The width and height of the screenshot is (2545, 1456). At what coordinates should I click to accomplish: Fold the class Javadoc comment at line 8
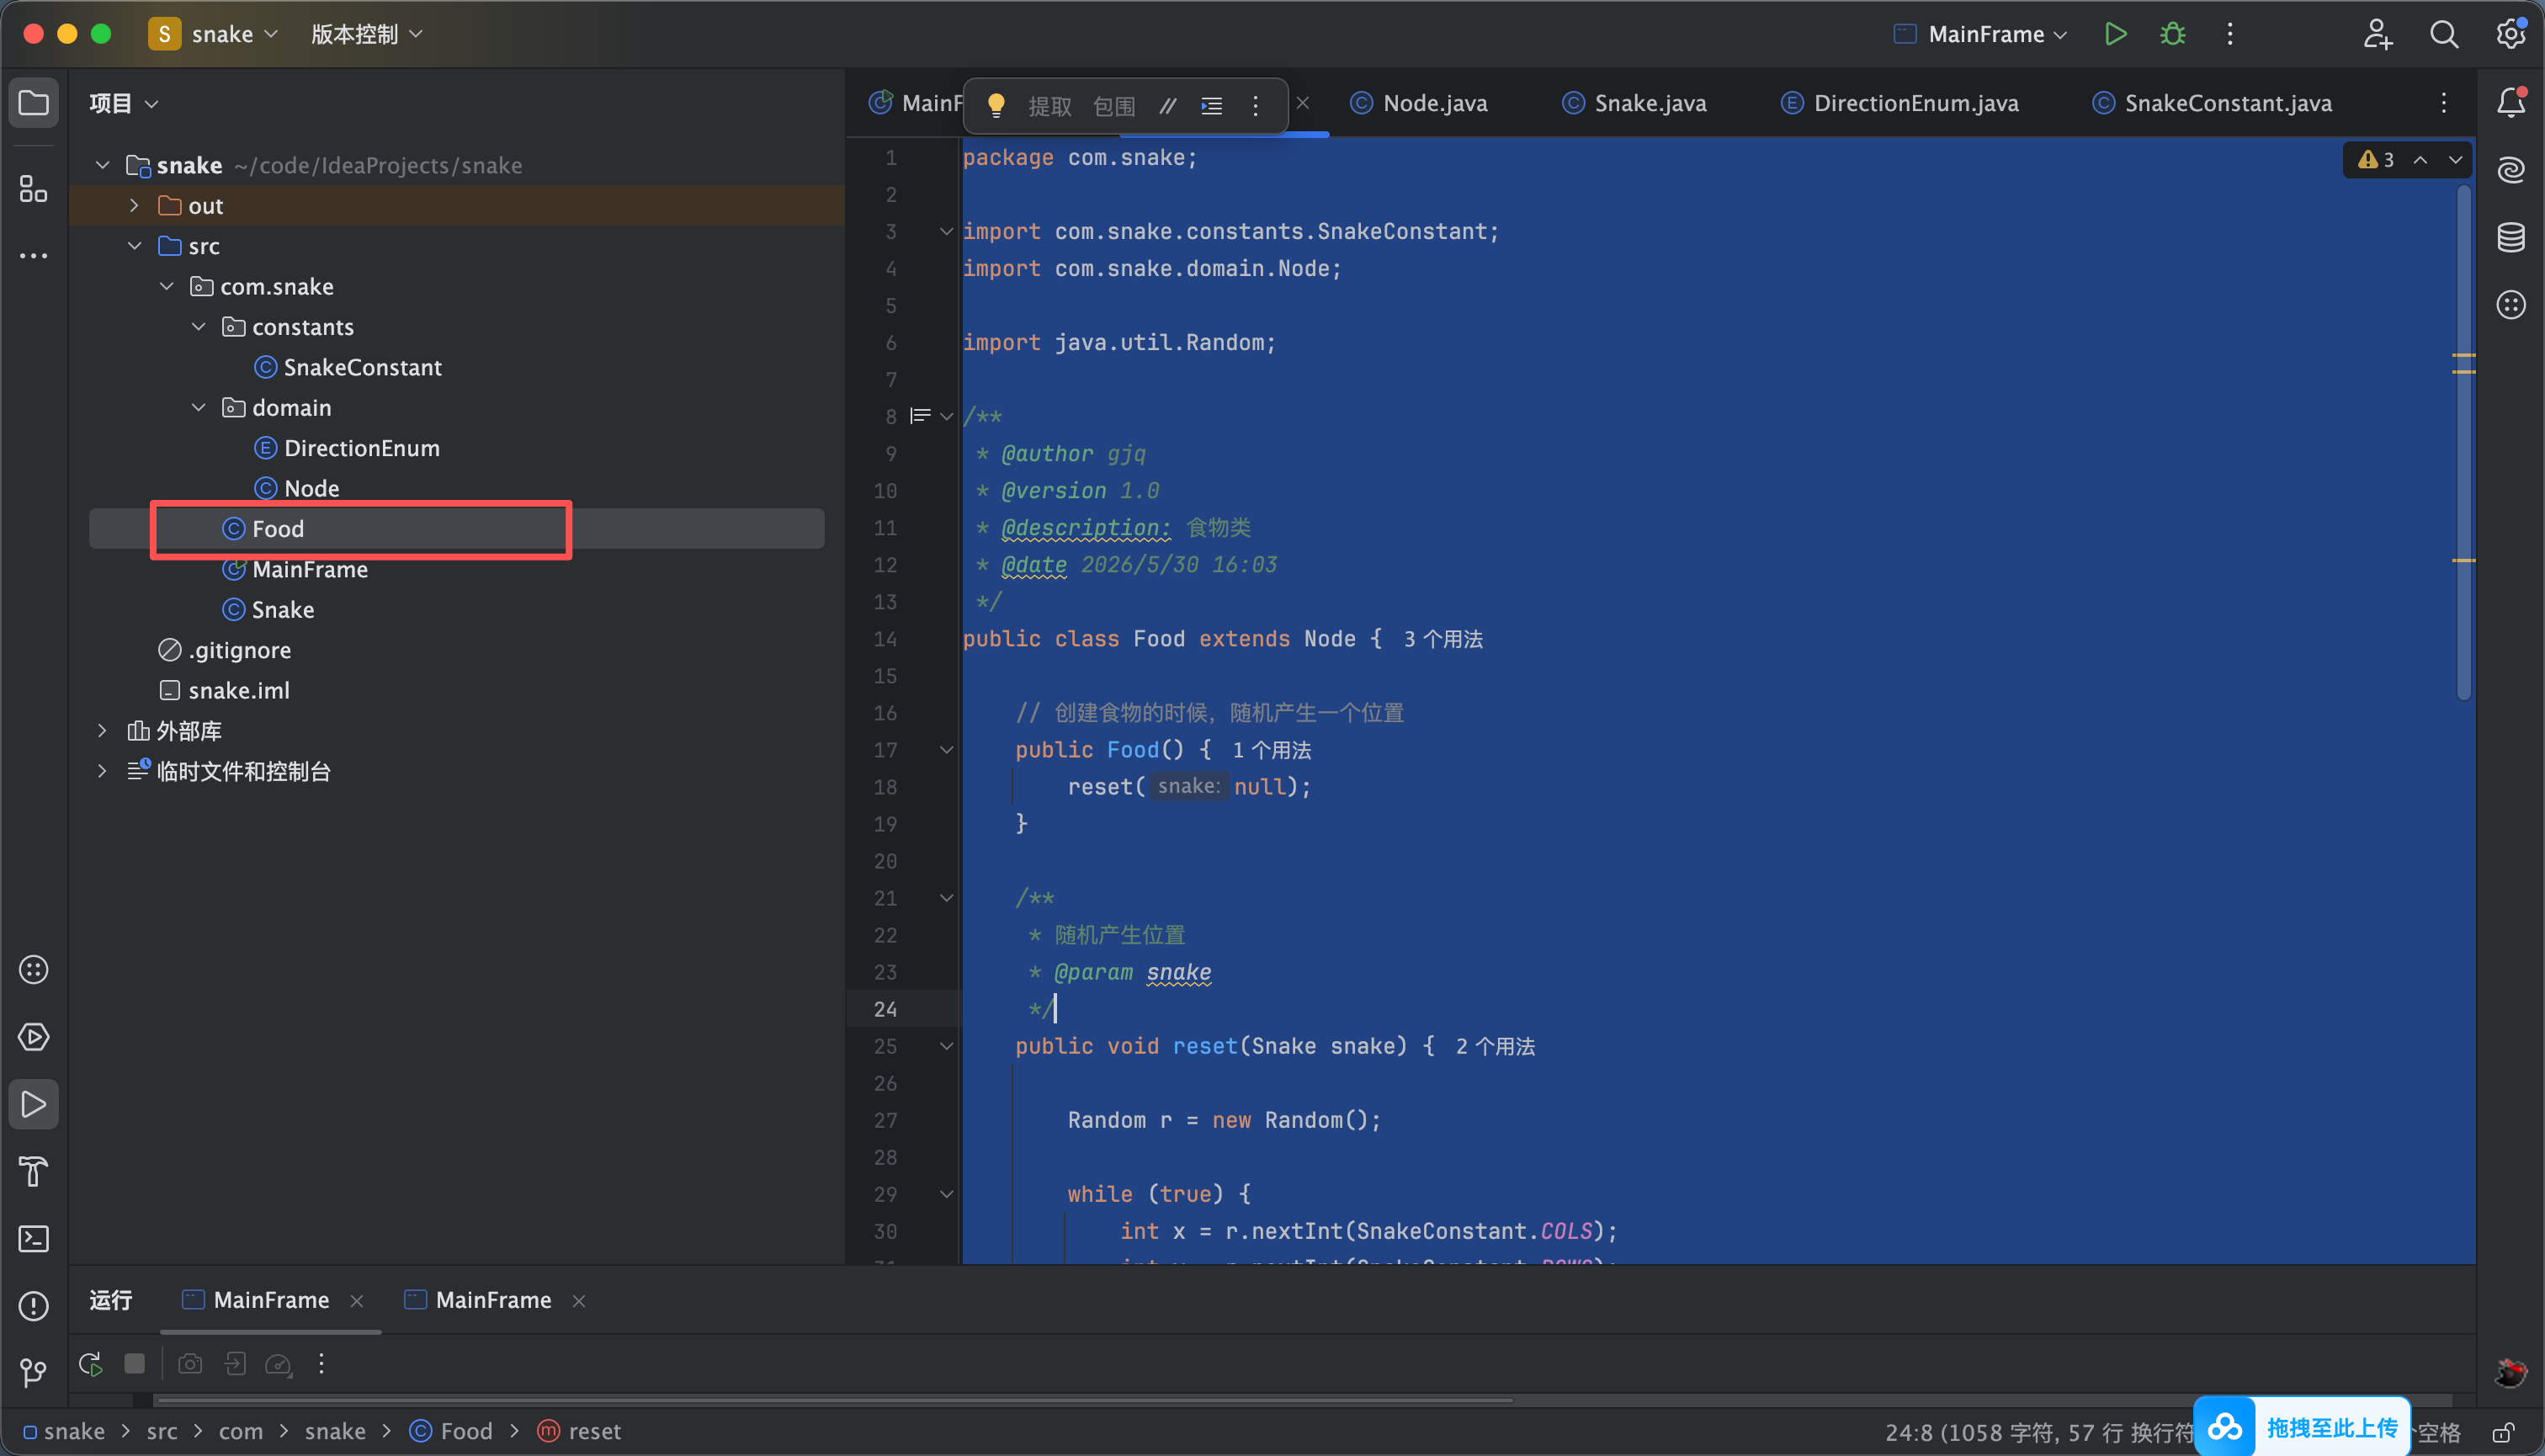click(946, 416)
